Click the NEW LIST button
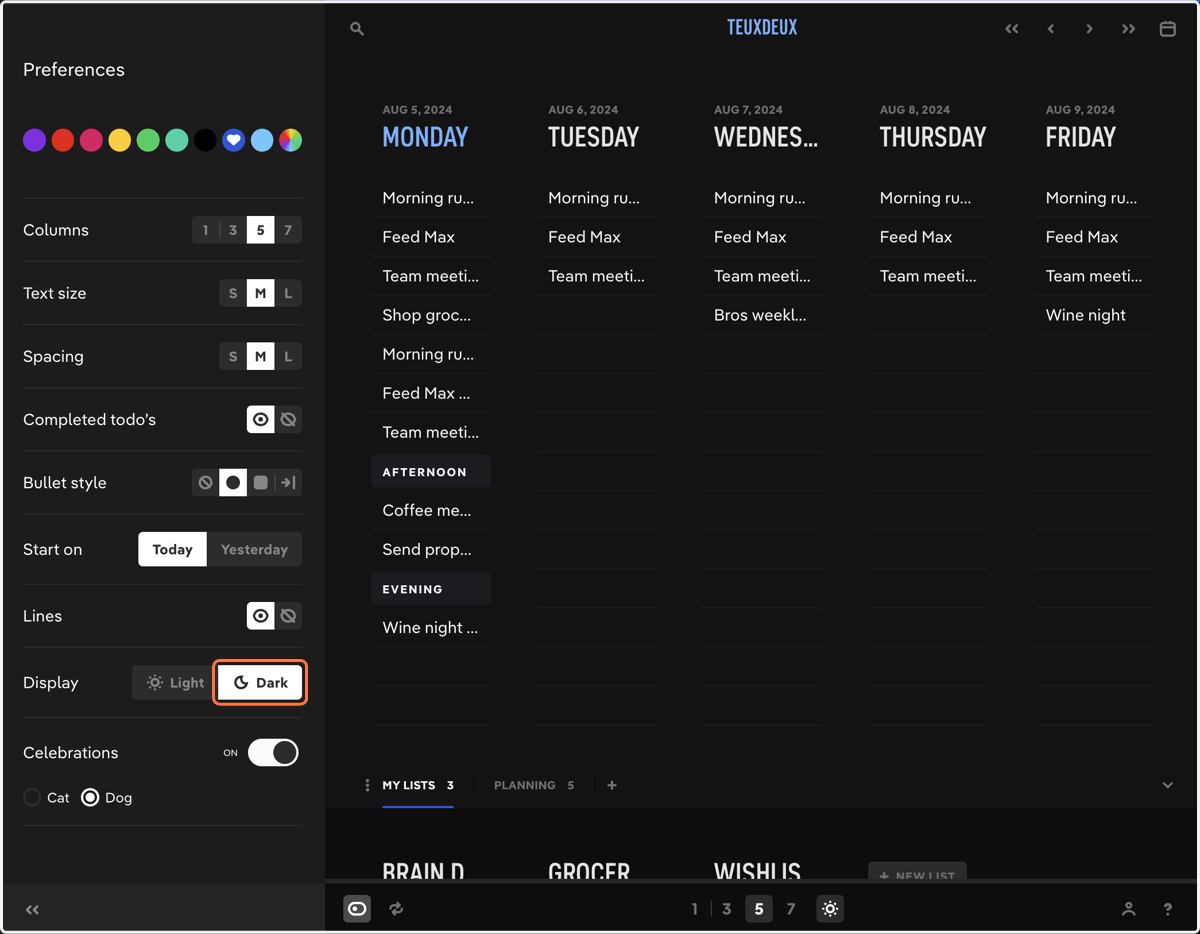 (917, 873)
